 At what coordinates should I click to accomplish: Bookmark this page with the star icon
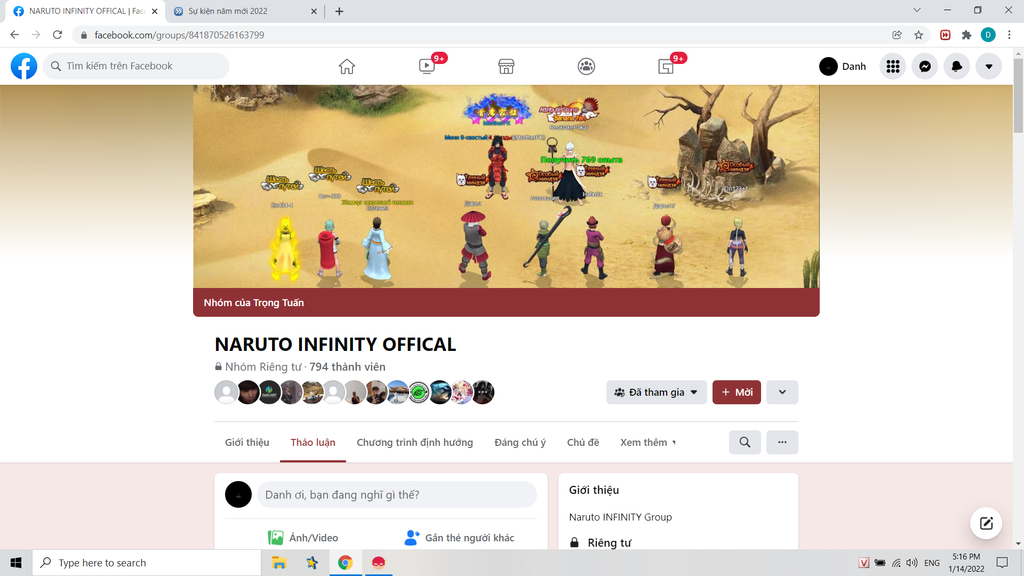919,35
